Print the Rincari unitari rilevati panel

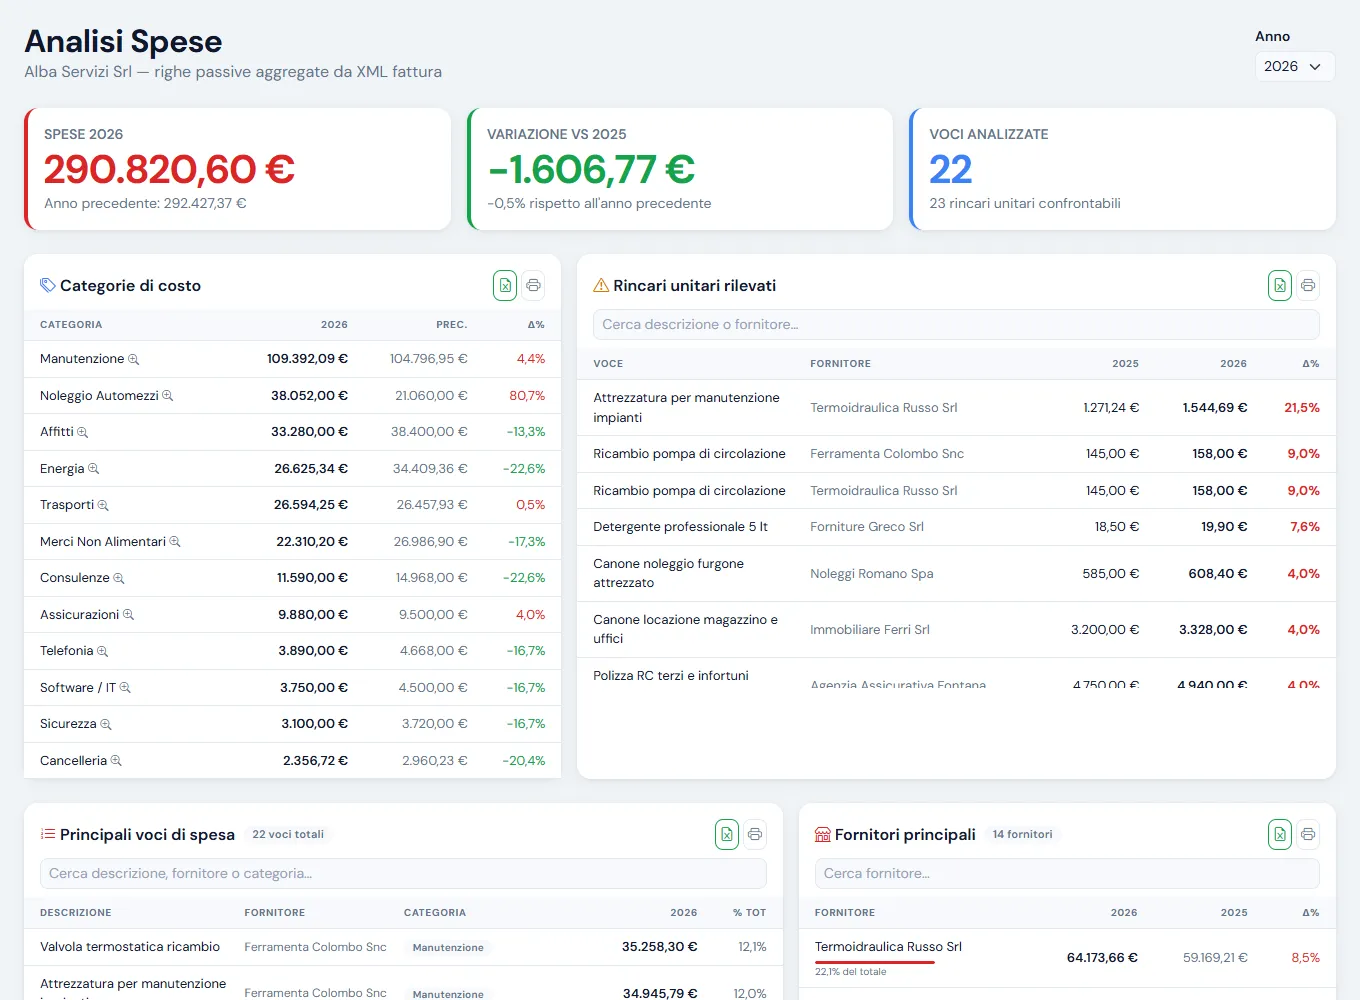click(x=1308, y=286)
